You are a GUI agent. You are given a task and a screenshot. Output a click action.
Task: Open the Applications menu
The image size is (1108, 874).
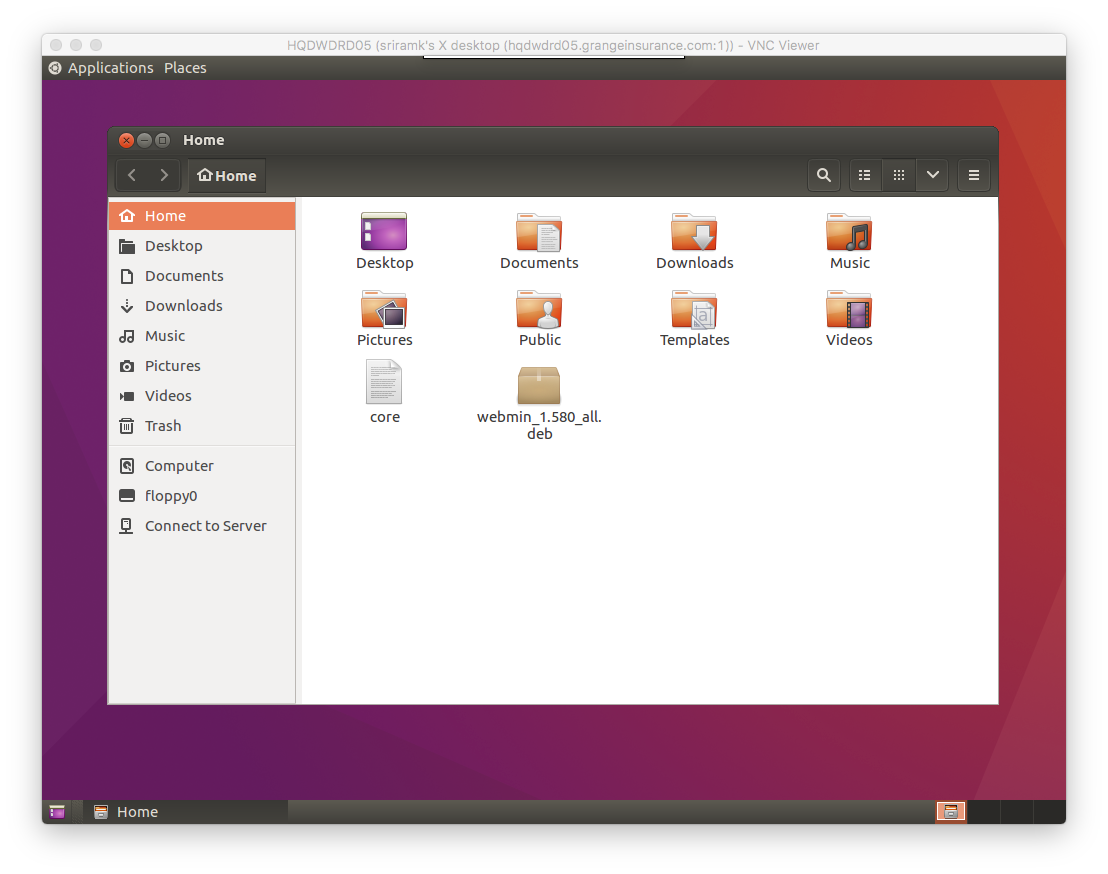click(x=110, y=67)
